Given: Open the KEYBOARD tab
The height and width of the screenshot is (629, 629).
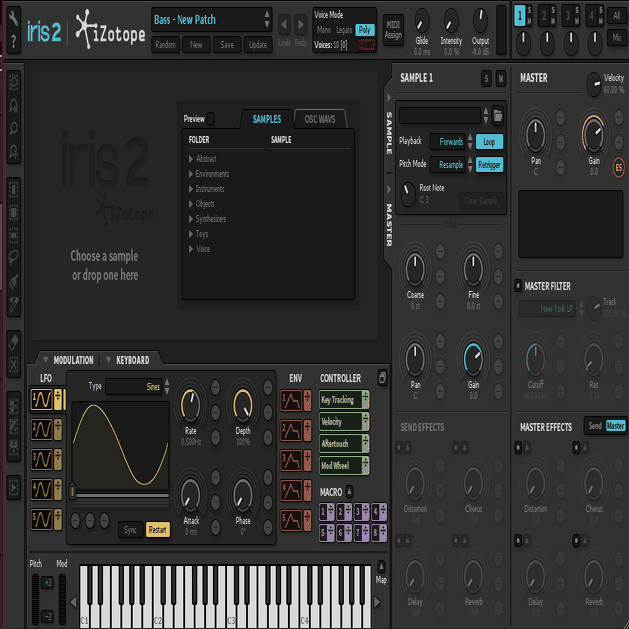Looking at the screenshot, I should tap(133, 360).
